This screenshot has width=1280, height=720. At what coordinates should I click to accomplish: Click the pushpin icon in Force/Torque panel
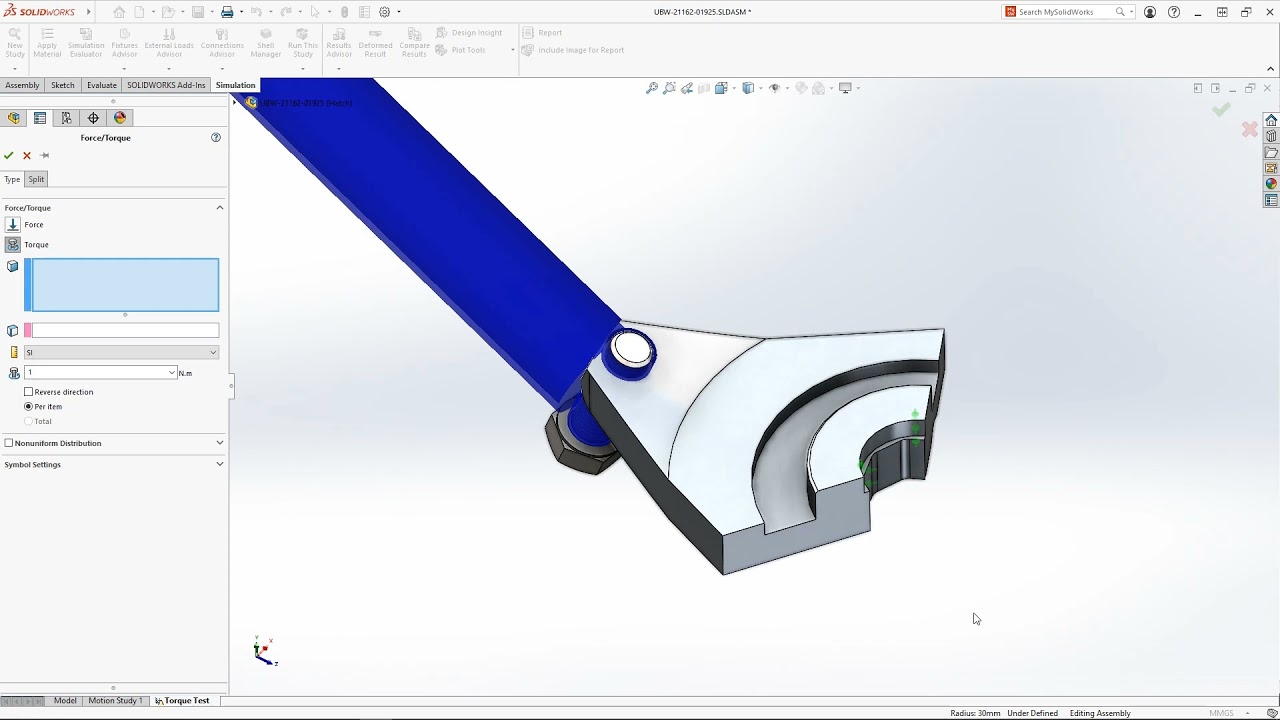[44, 155]
